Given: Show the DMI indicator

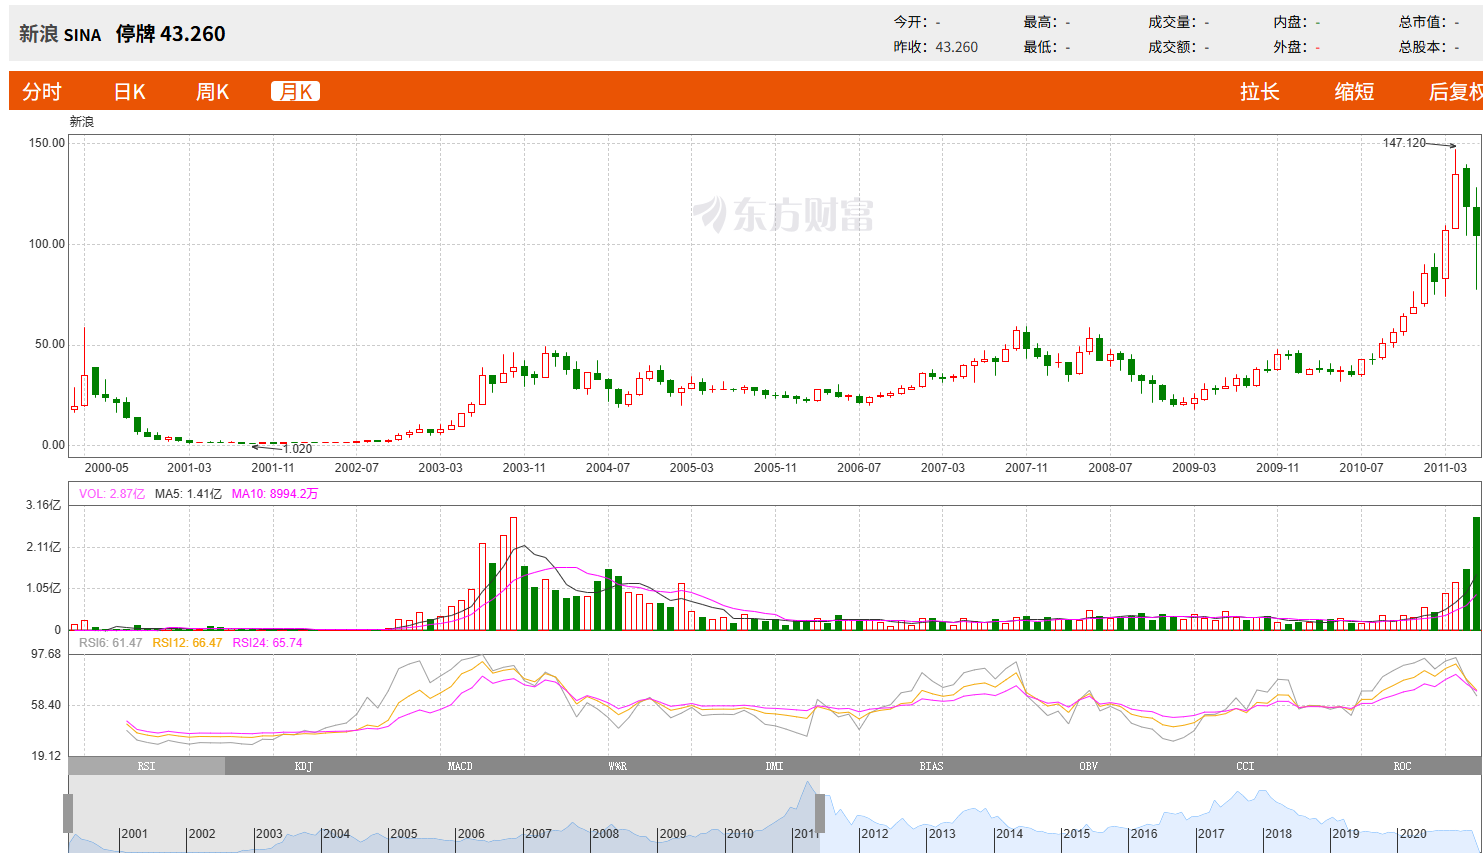Looking at the screenshot, I should click(774, 766).
